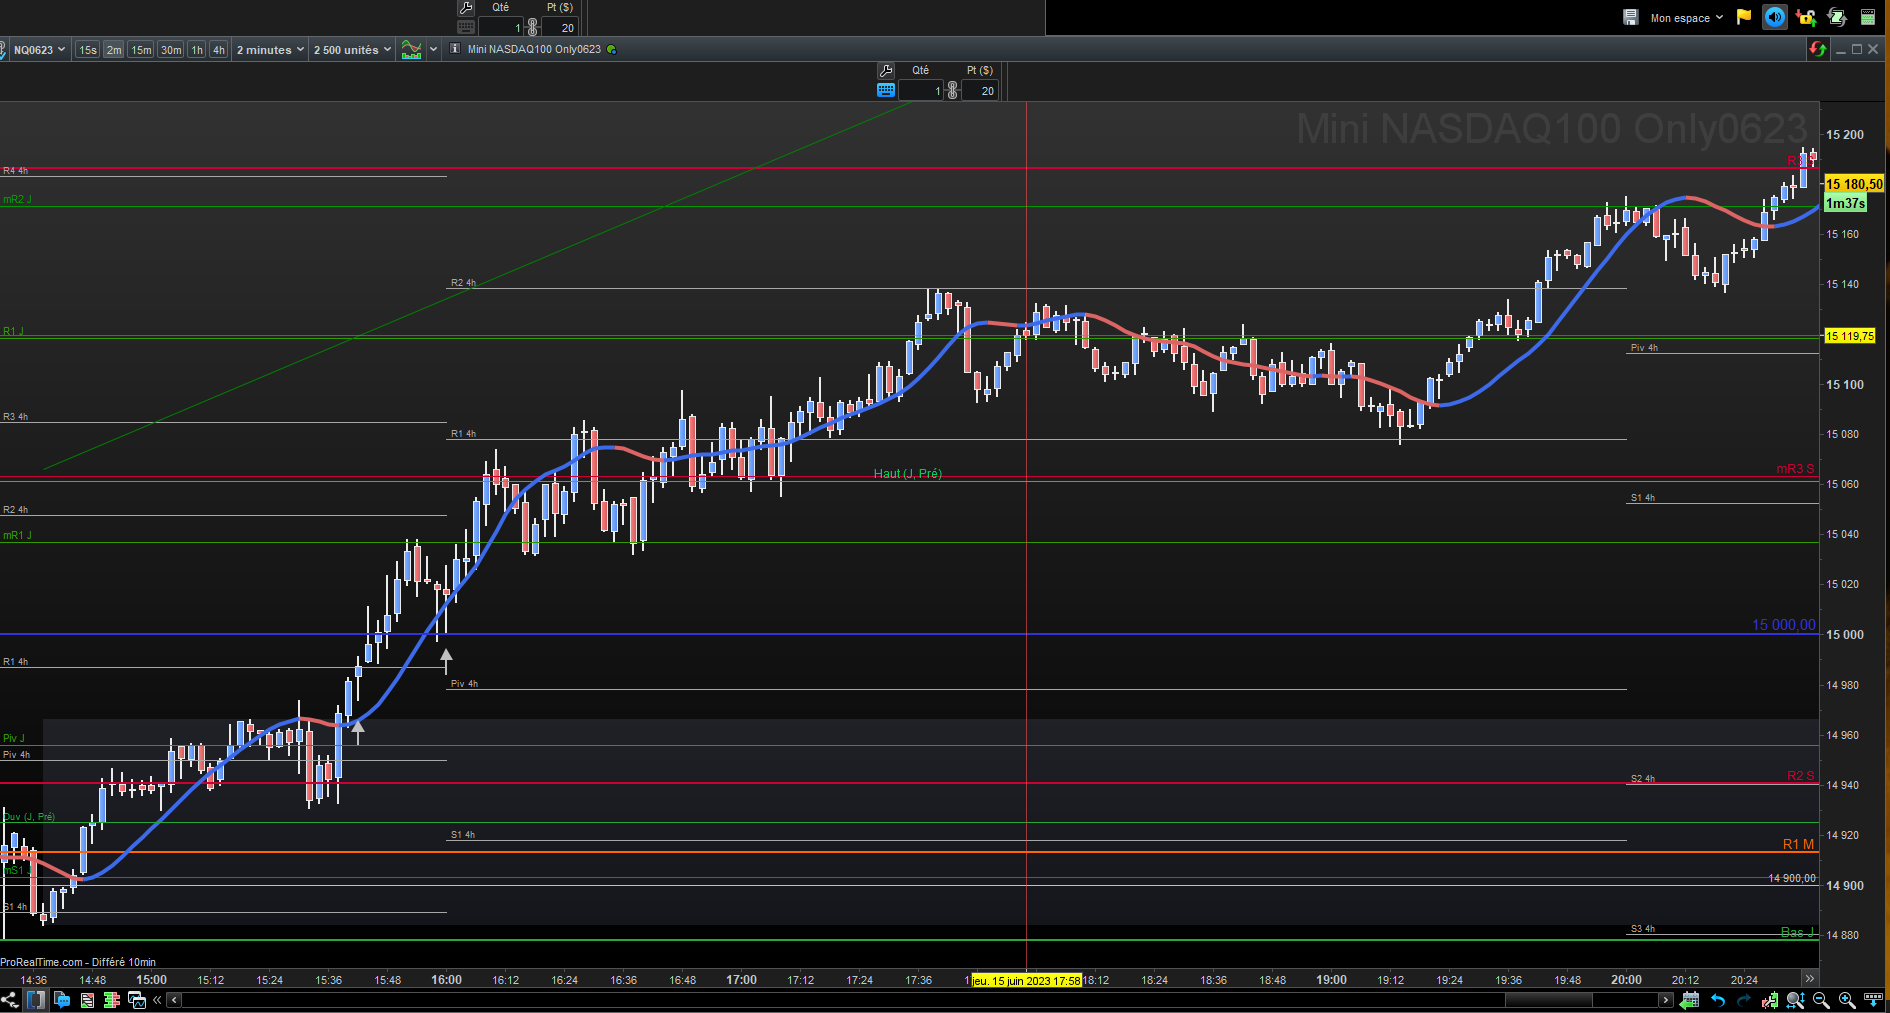
Task: Click the Qté input field above chart
Action: tap(921, 90)
